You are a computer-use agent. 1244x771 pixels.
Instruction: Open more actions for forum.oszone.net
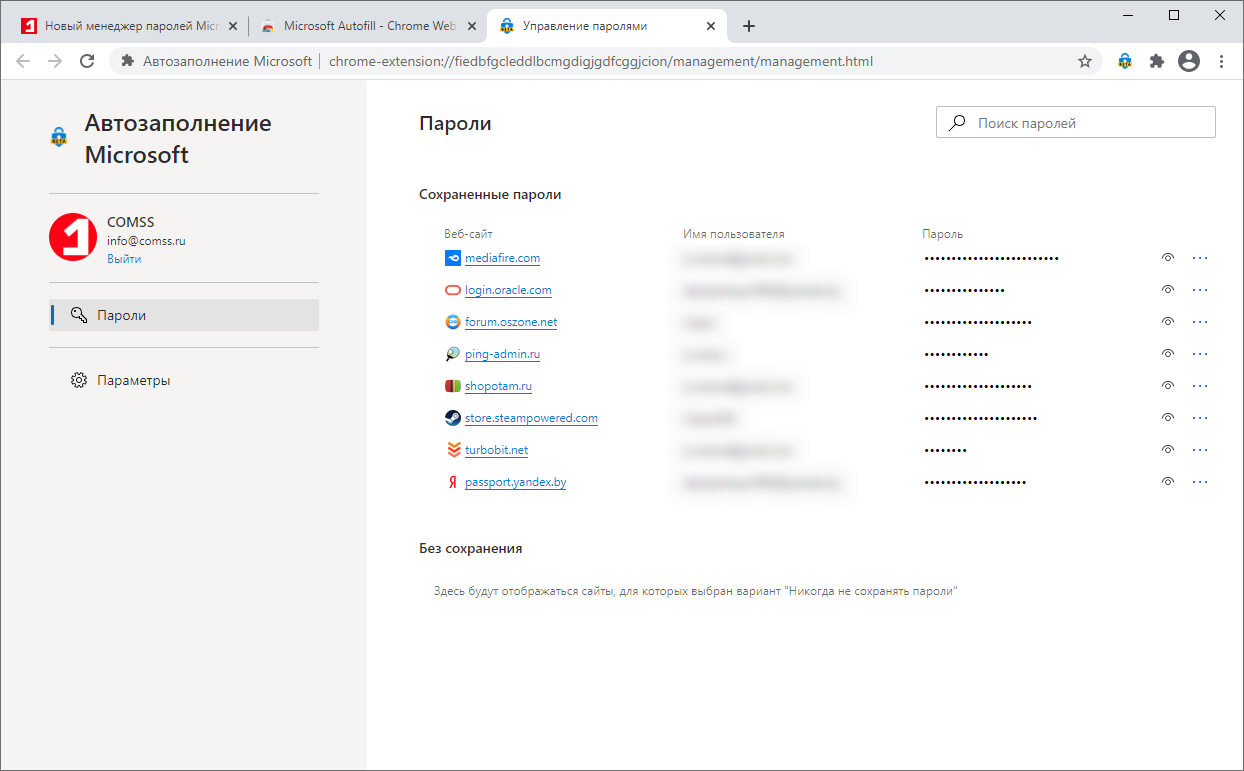pyautogui.click(x=1200, y=322)
